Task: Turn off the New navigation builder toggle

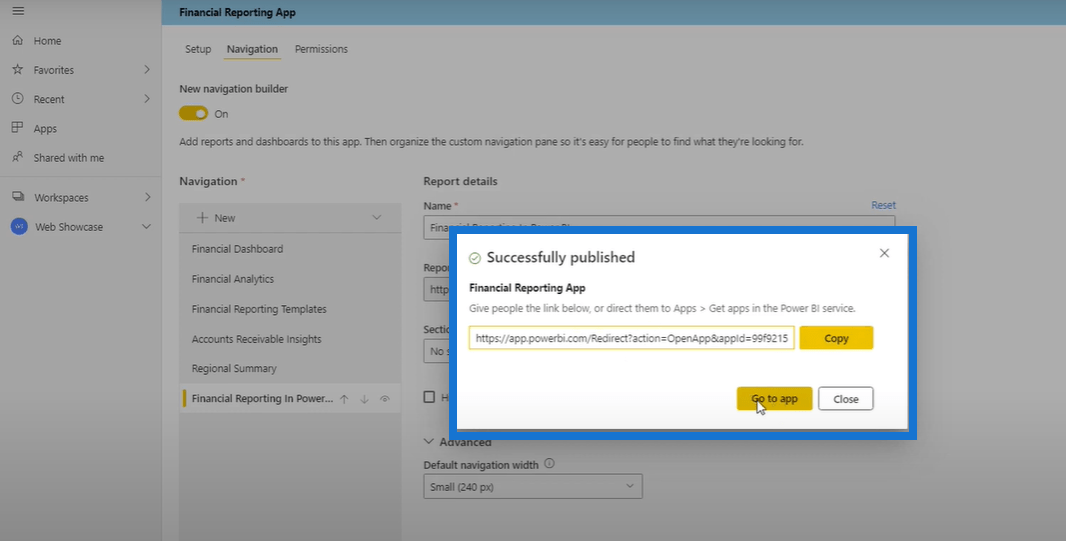Action: tap(193, 114)
